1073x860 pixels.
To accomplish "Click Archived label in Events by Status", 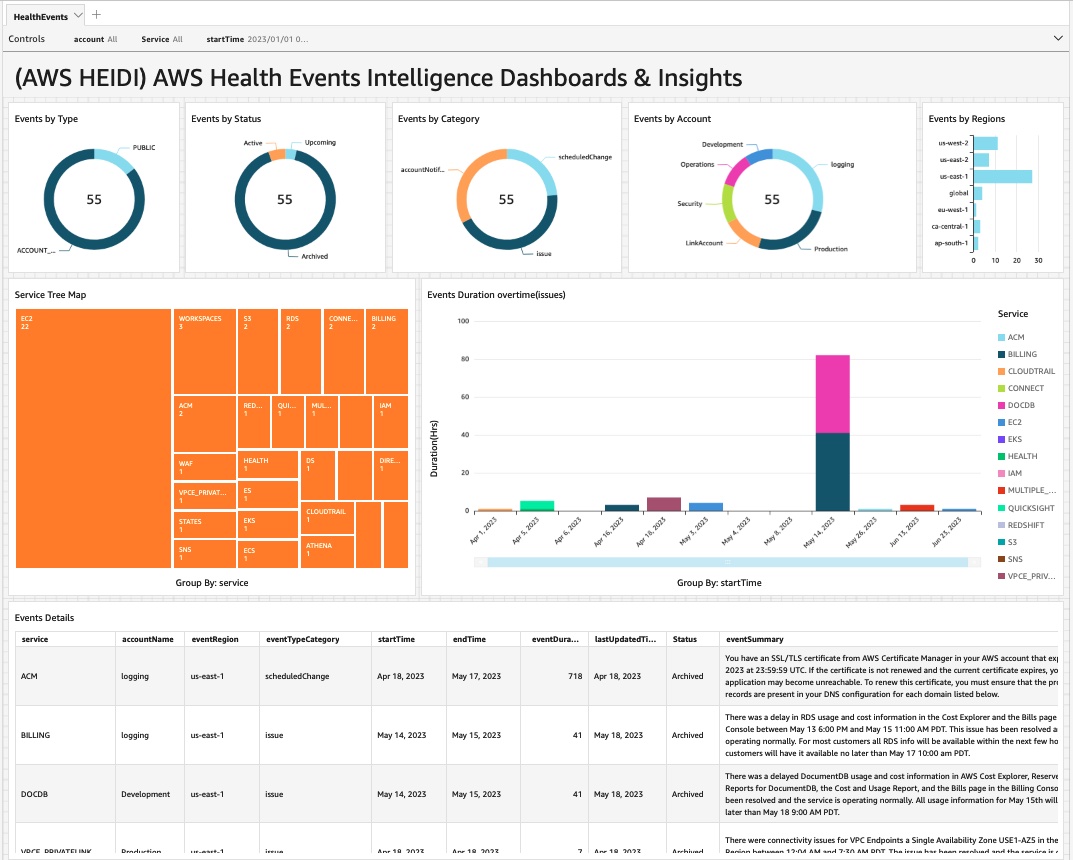I will (315, 257).
